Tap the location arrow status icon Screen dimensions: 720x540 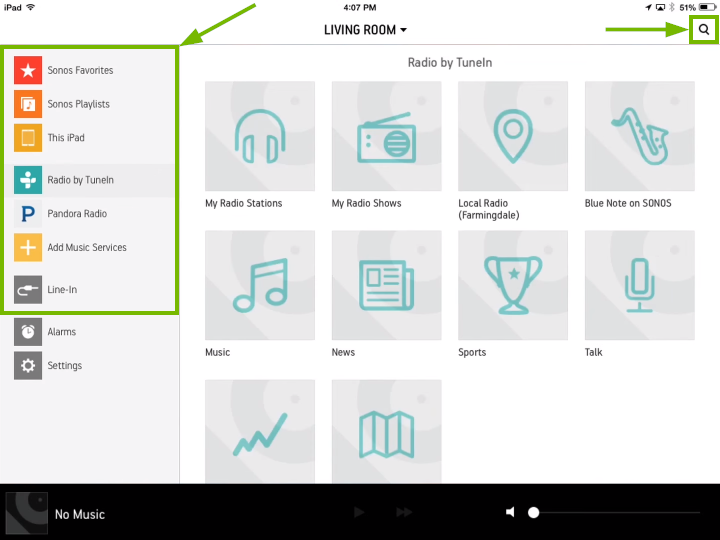[648, 7]
